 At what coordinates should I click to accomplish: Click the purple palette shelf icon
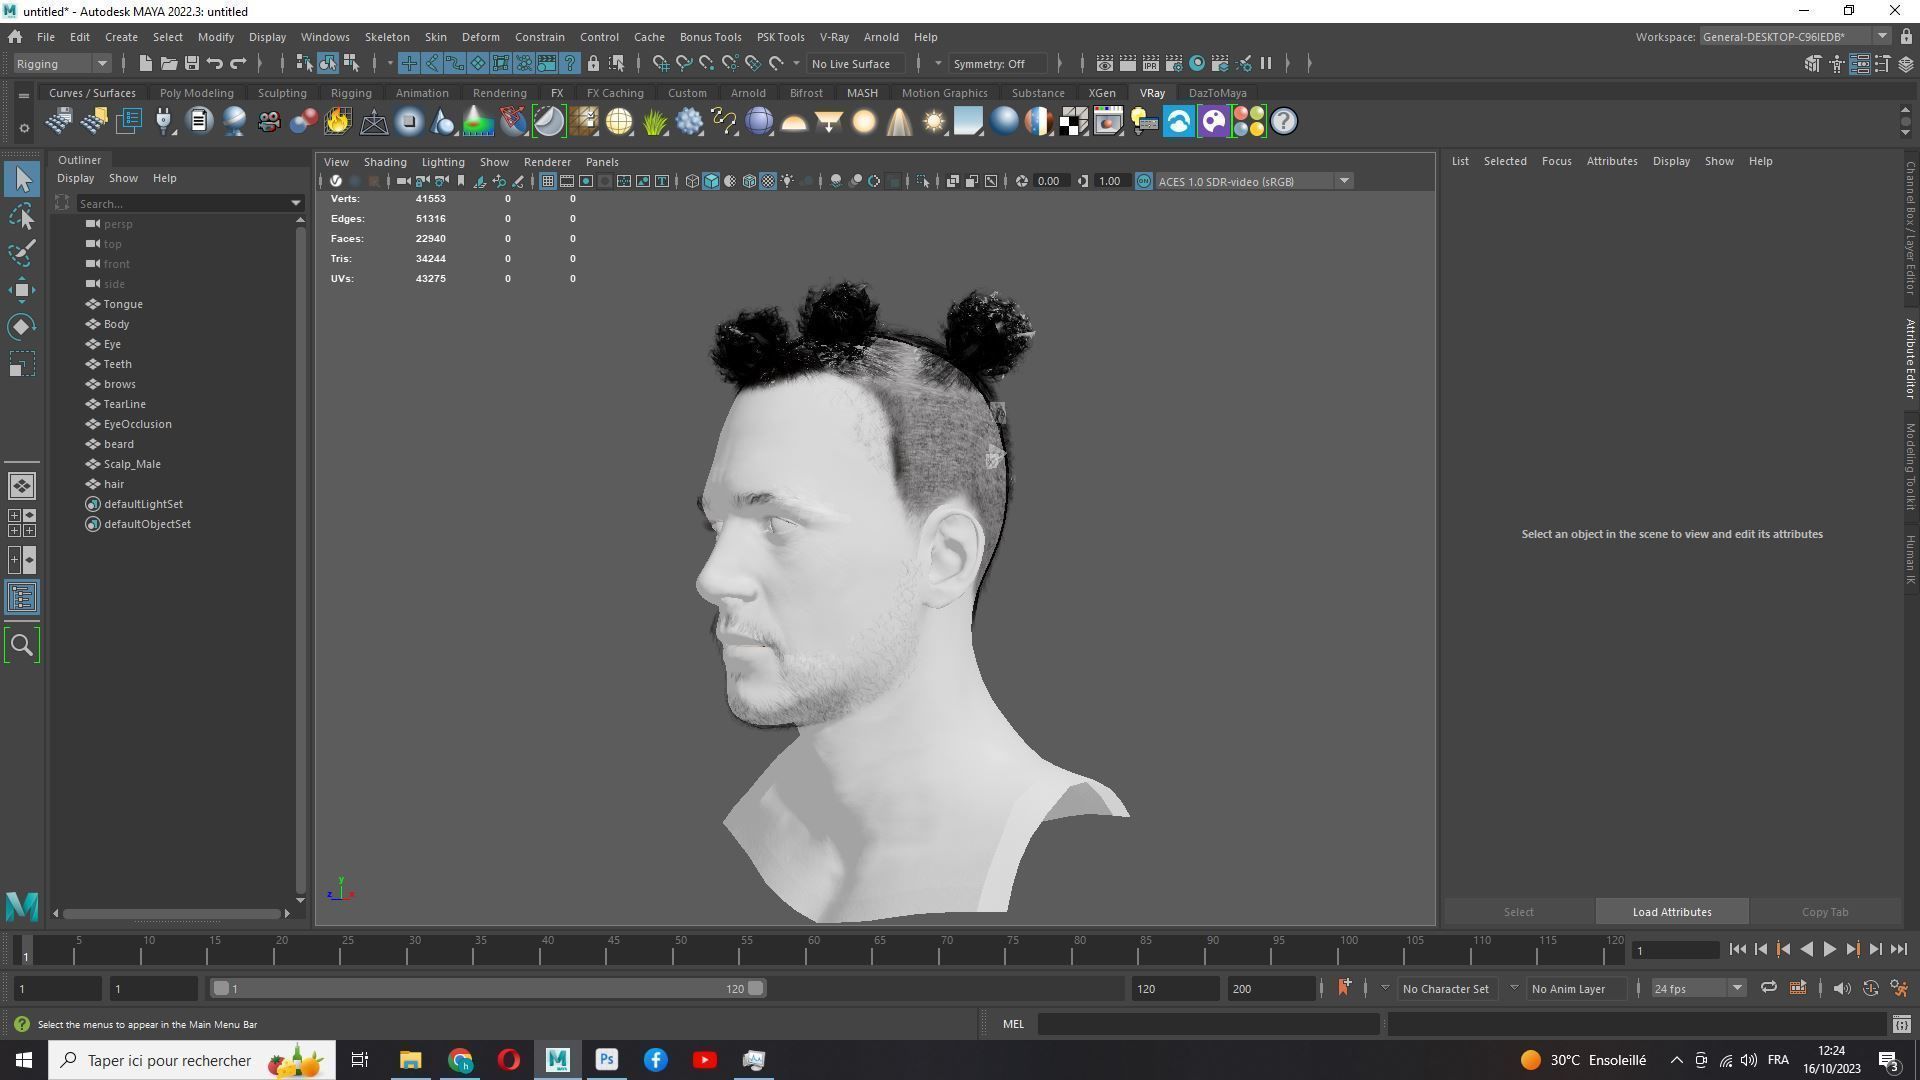pyautogui.click(x=1214, y=122)
